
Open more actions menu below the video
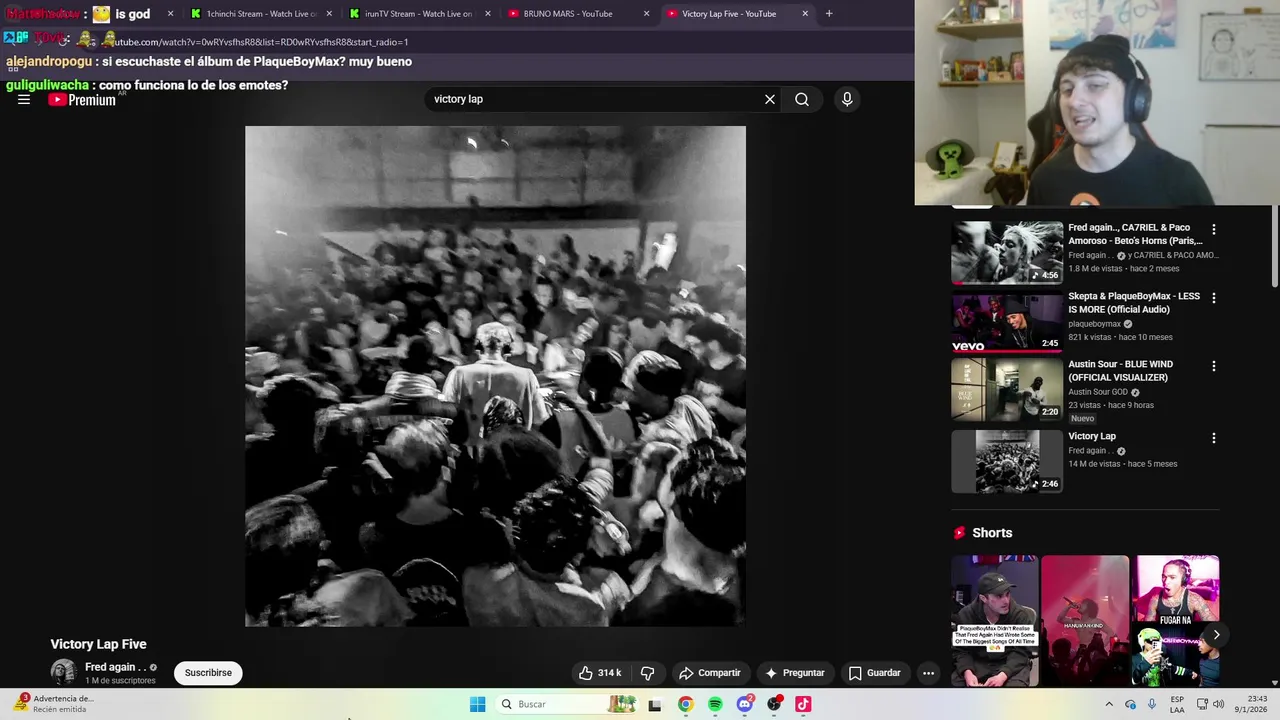pos(928,673)
